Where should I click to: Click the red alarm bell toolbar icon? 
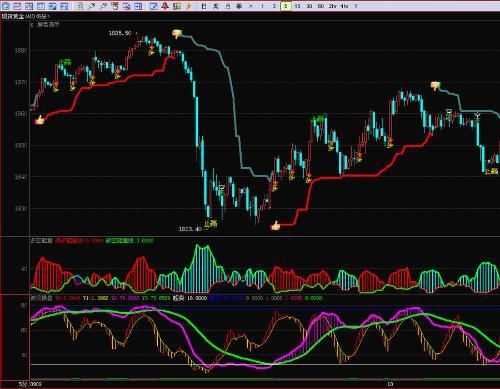165,6
